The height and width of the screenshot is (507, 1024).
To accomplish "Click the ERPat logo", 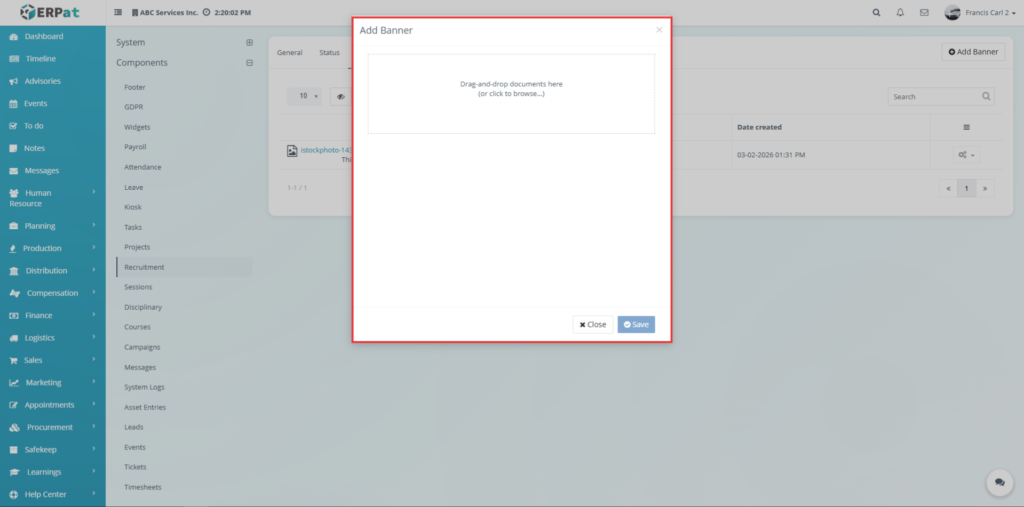I will click(x=50, y=12).
